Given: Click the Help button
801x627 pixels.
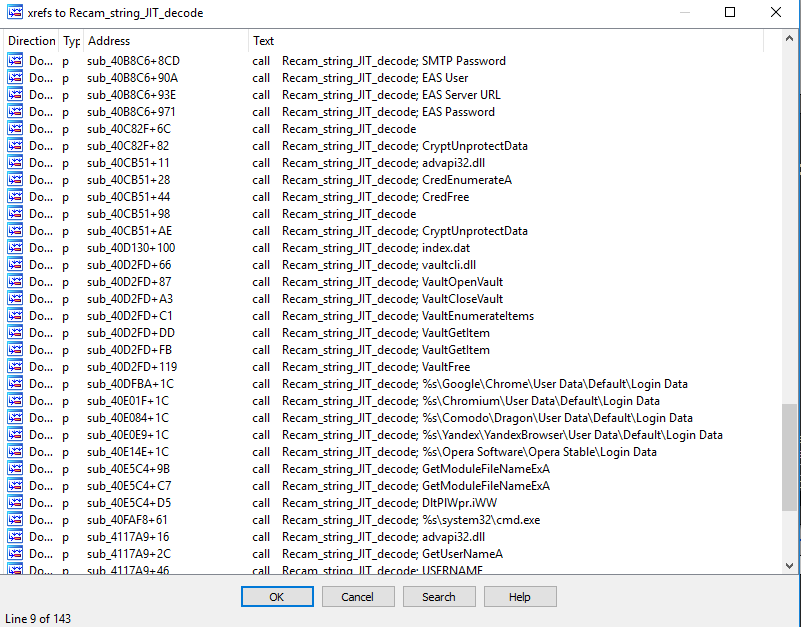Looking at the screenshot, I should (x=520, y=596).
